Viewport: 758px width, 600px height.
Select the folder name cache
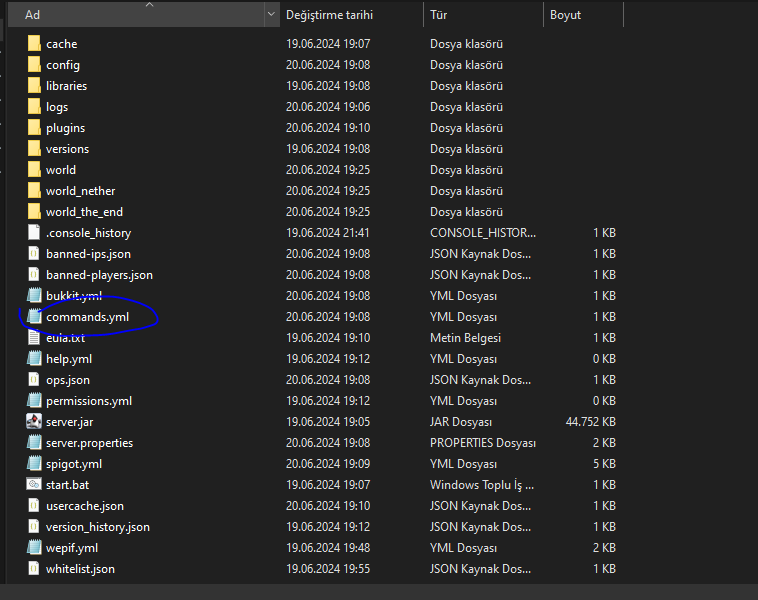pyautogui.click(x=62, y=44)
